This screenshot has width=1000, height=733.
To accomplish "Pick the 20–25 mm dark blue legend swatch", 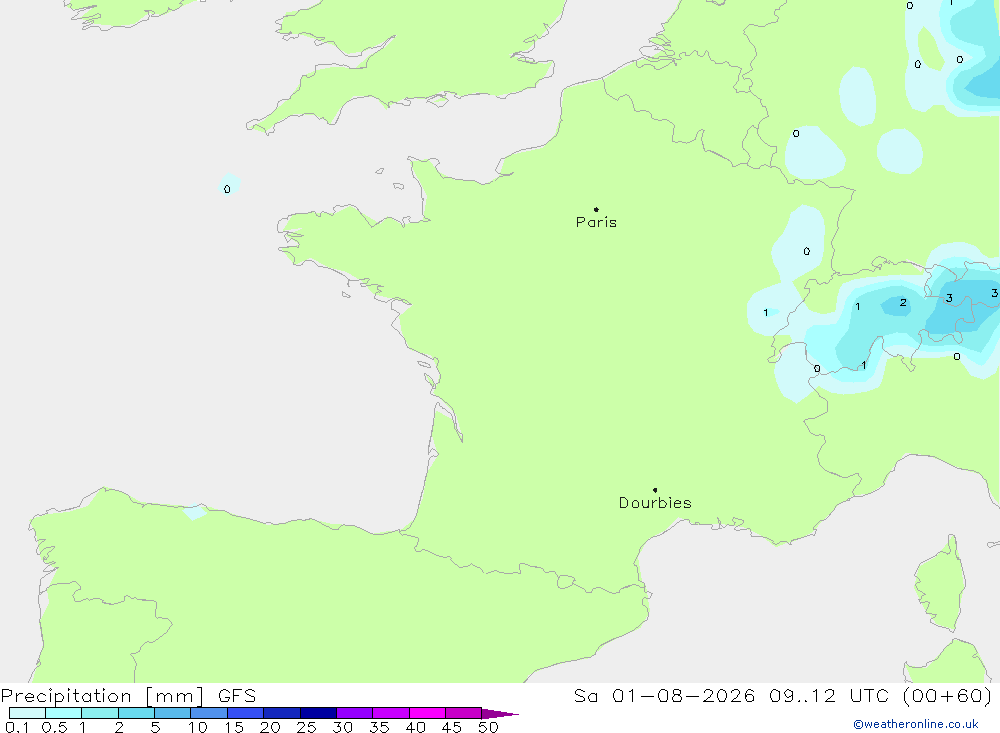I will click(x=282, y=713).
